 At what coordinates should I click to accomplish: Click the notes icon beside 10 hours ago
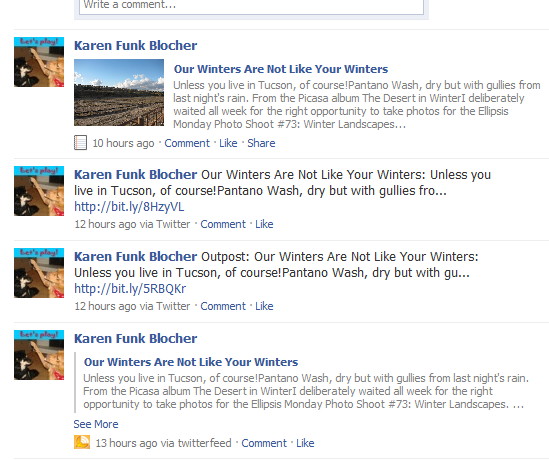pyautogui.click(x=80, y=143)
